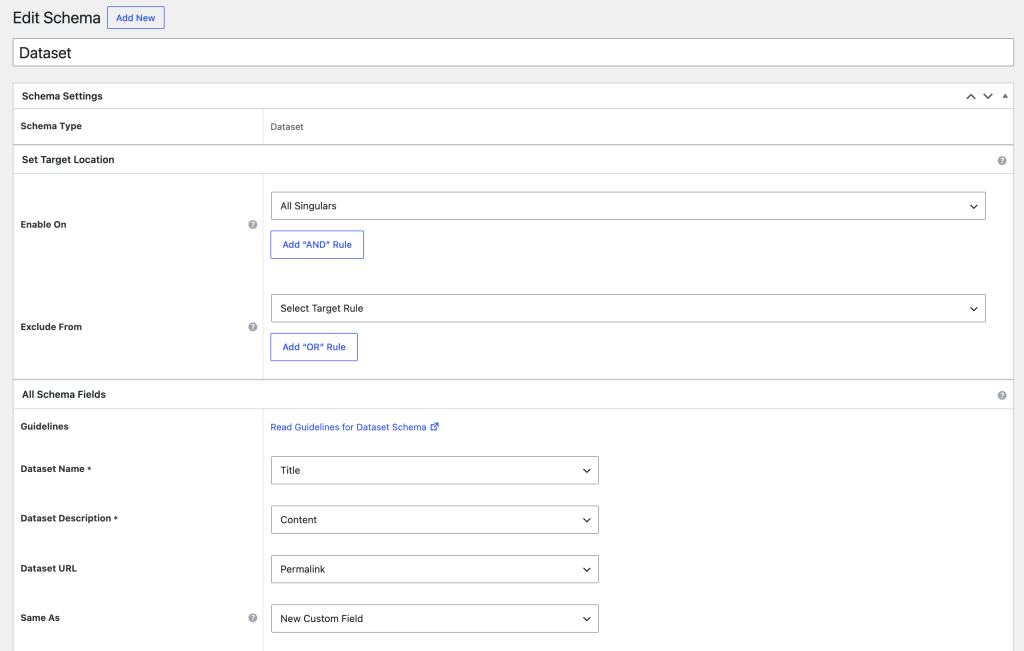Click the Same As label

[x=40, y=618]
